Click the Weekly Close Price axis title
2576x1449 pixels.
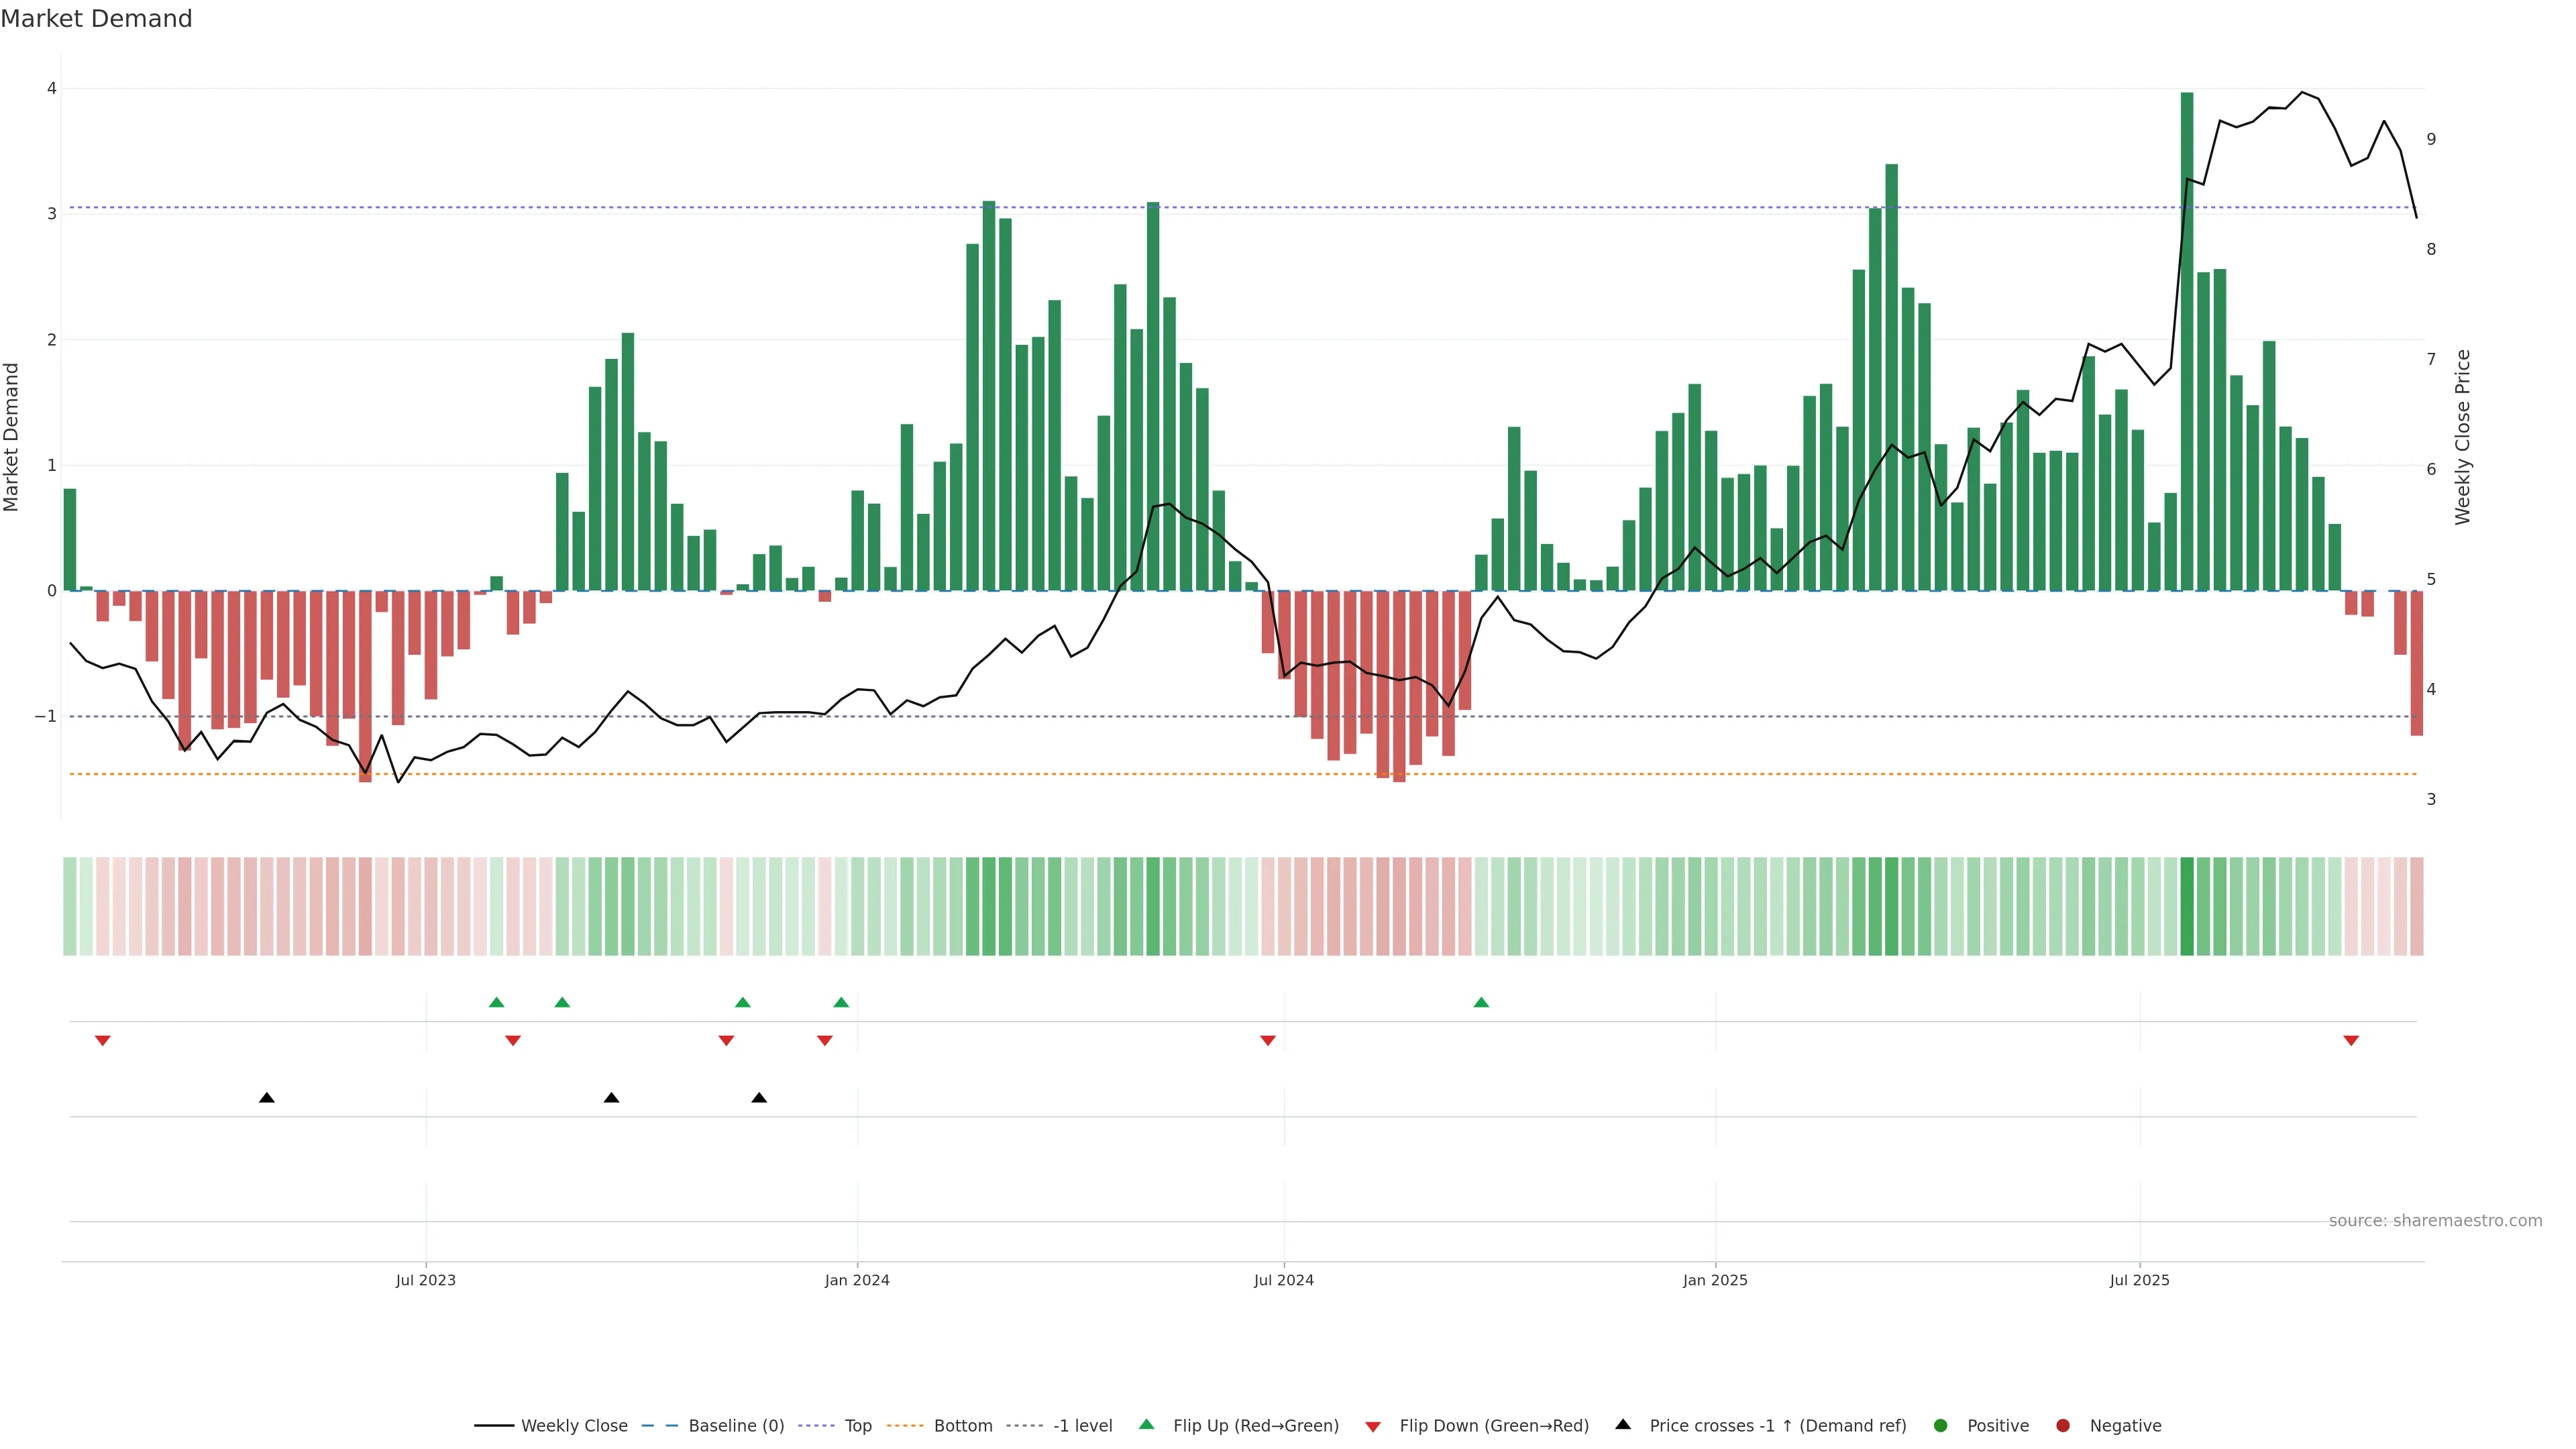click(x=2462, y=437)
